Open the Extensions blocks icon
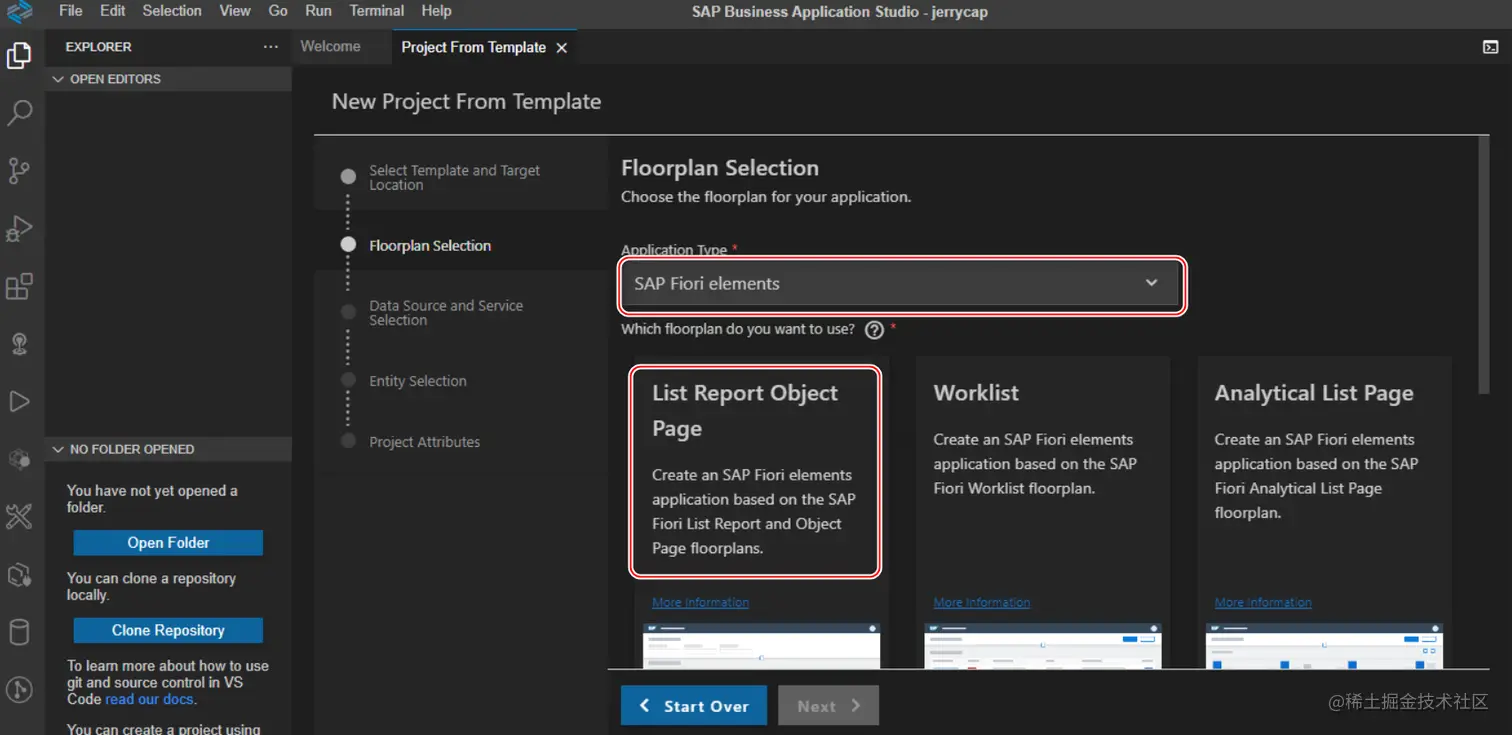 tap(19, 287)
